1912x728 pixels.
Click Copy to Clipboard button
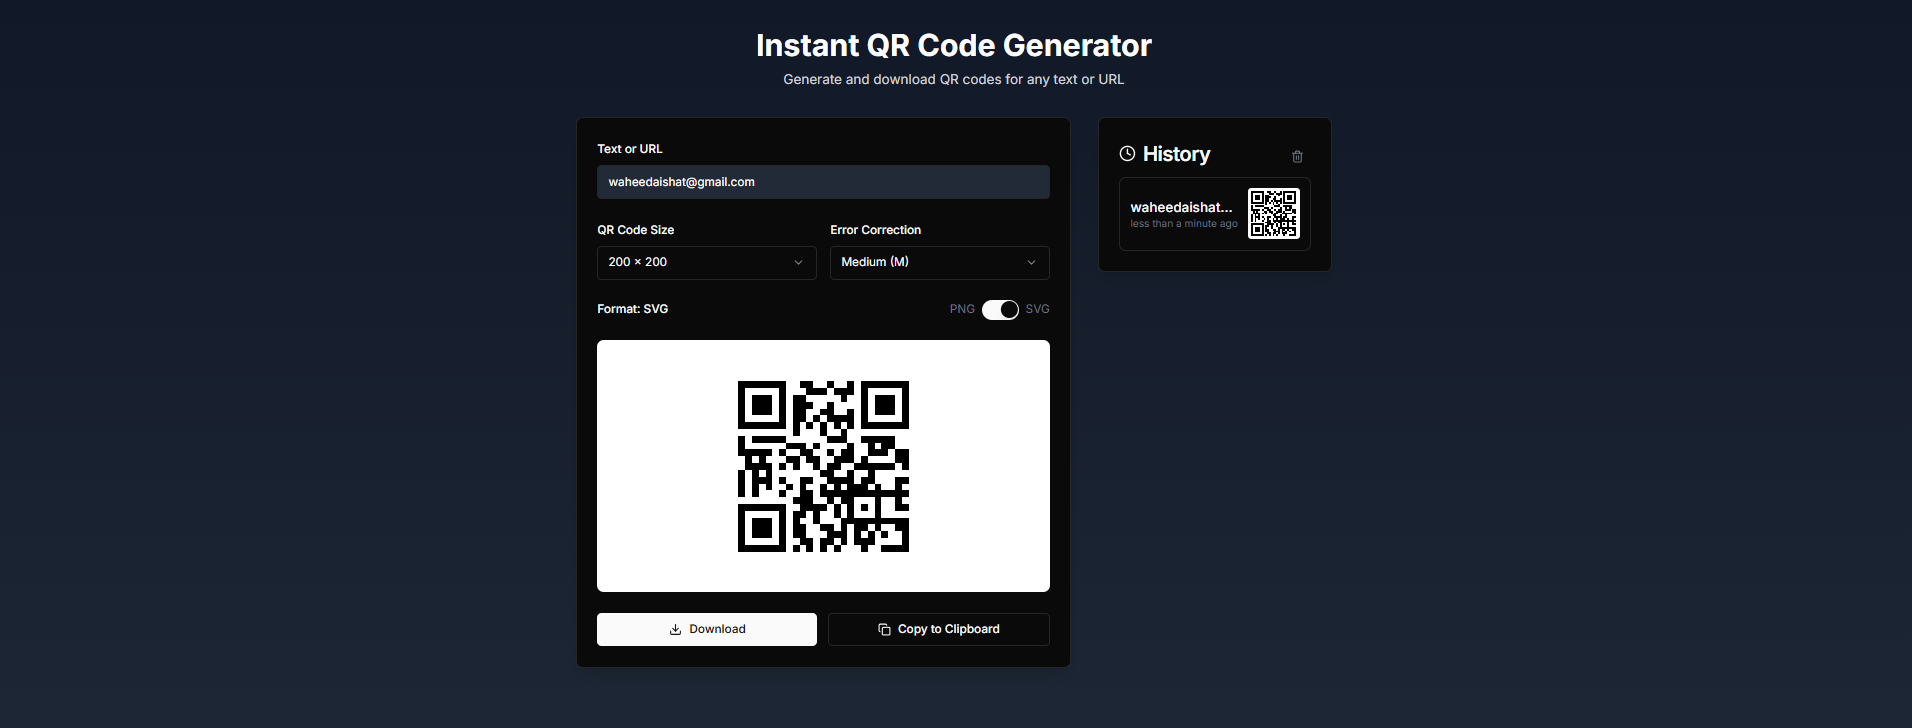(939, 630)
